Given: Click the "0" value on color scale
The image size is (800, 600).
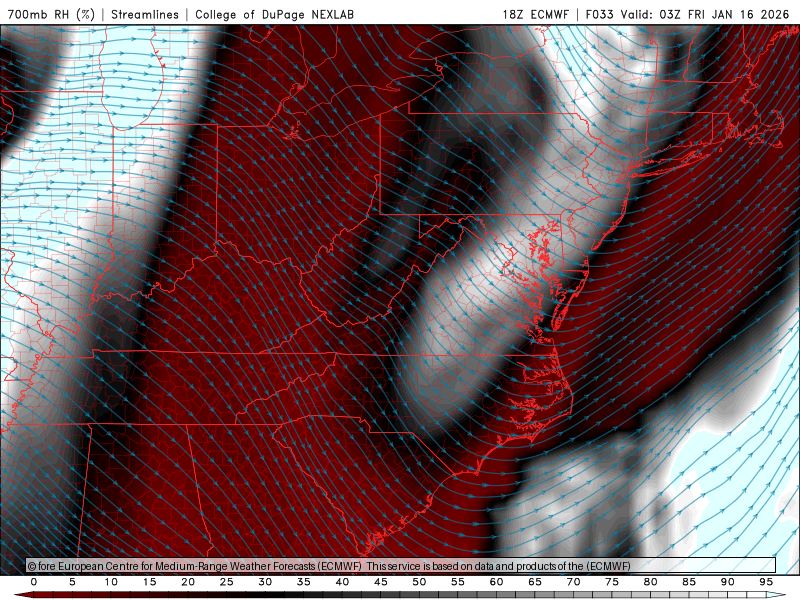Looking at the screenshot, I should (34, 582).
